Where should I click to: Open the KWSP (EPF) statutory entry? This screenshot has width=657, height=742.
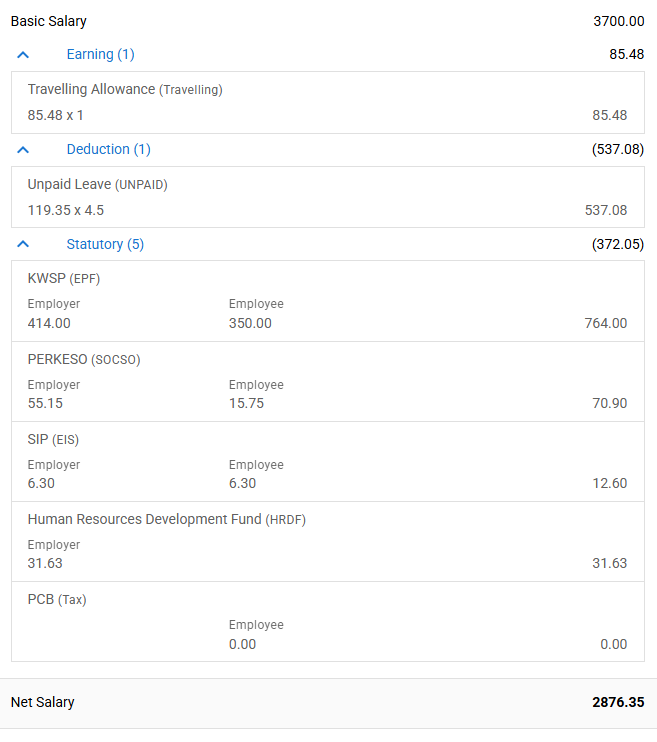64,279
